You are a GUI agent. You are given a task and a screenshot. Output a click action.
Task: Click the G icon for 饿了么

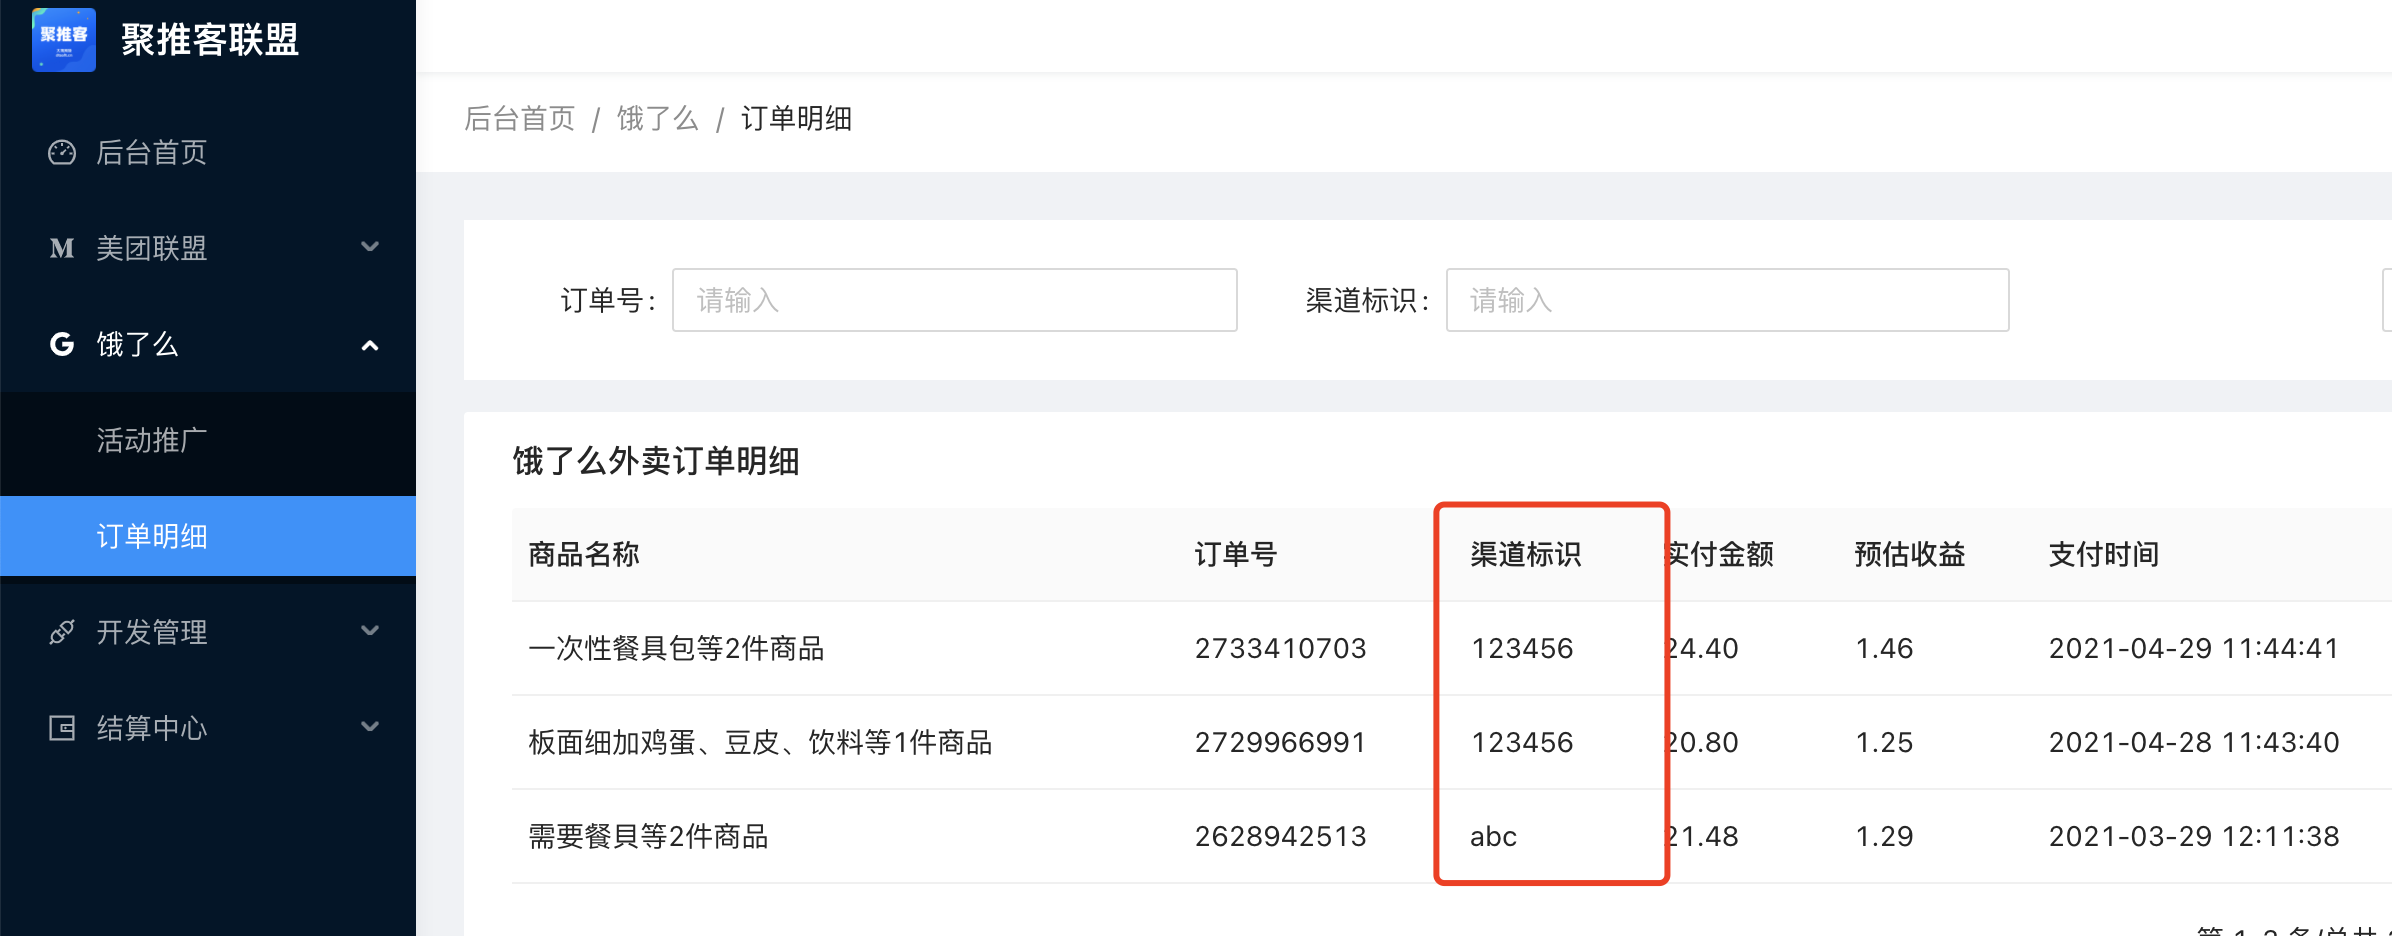(62, 344)
